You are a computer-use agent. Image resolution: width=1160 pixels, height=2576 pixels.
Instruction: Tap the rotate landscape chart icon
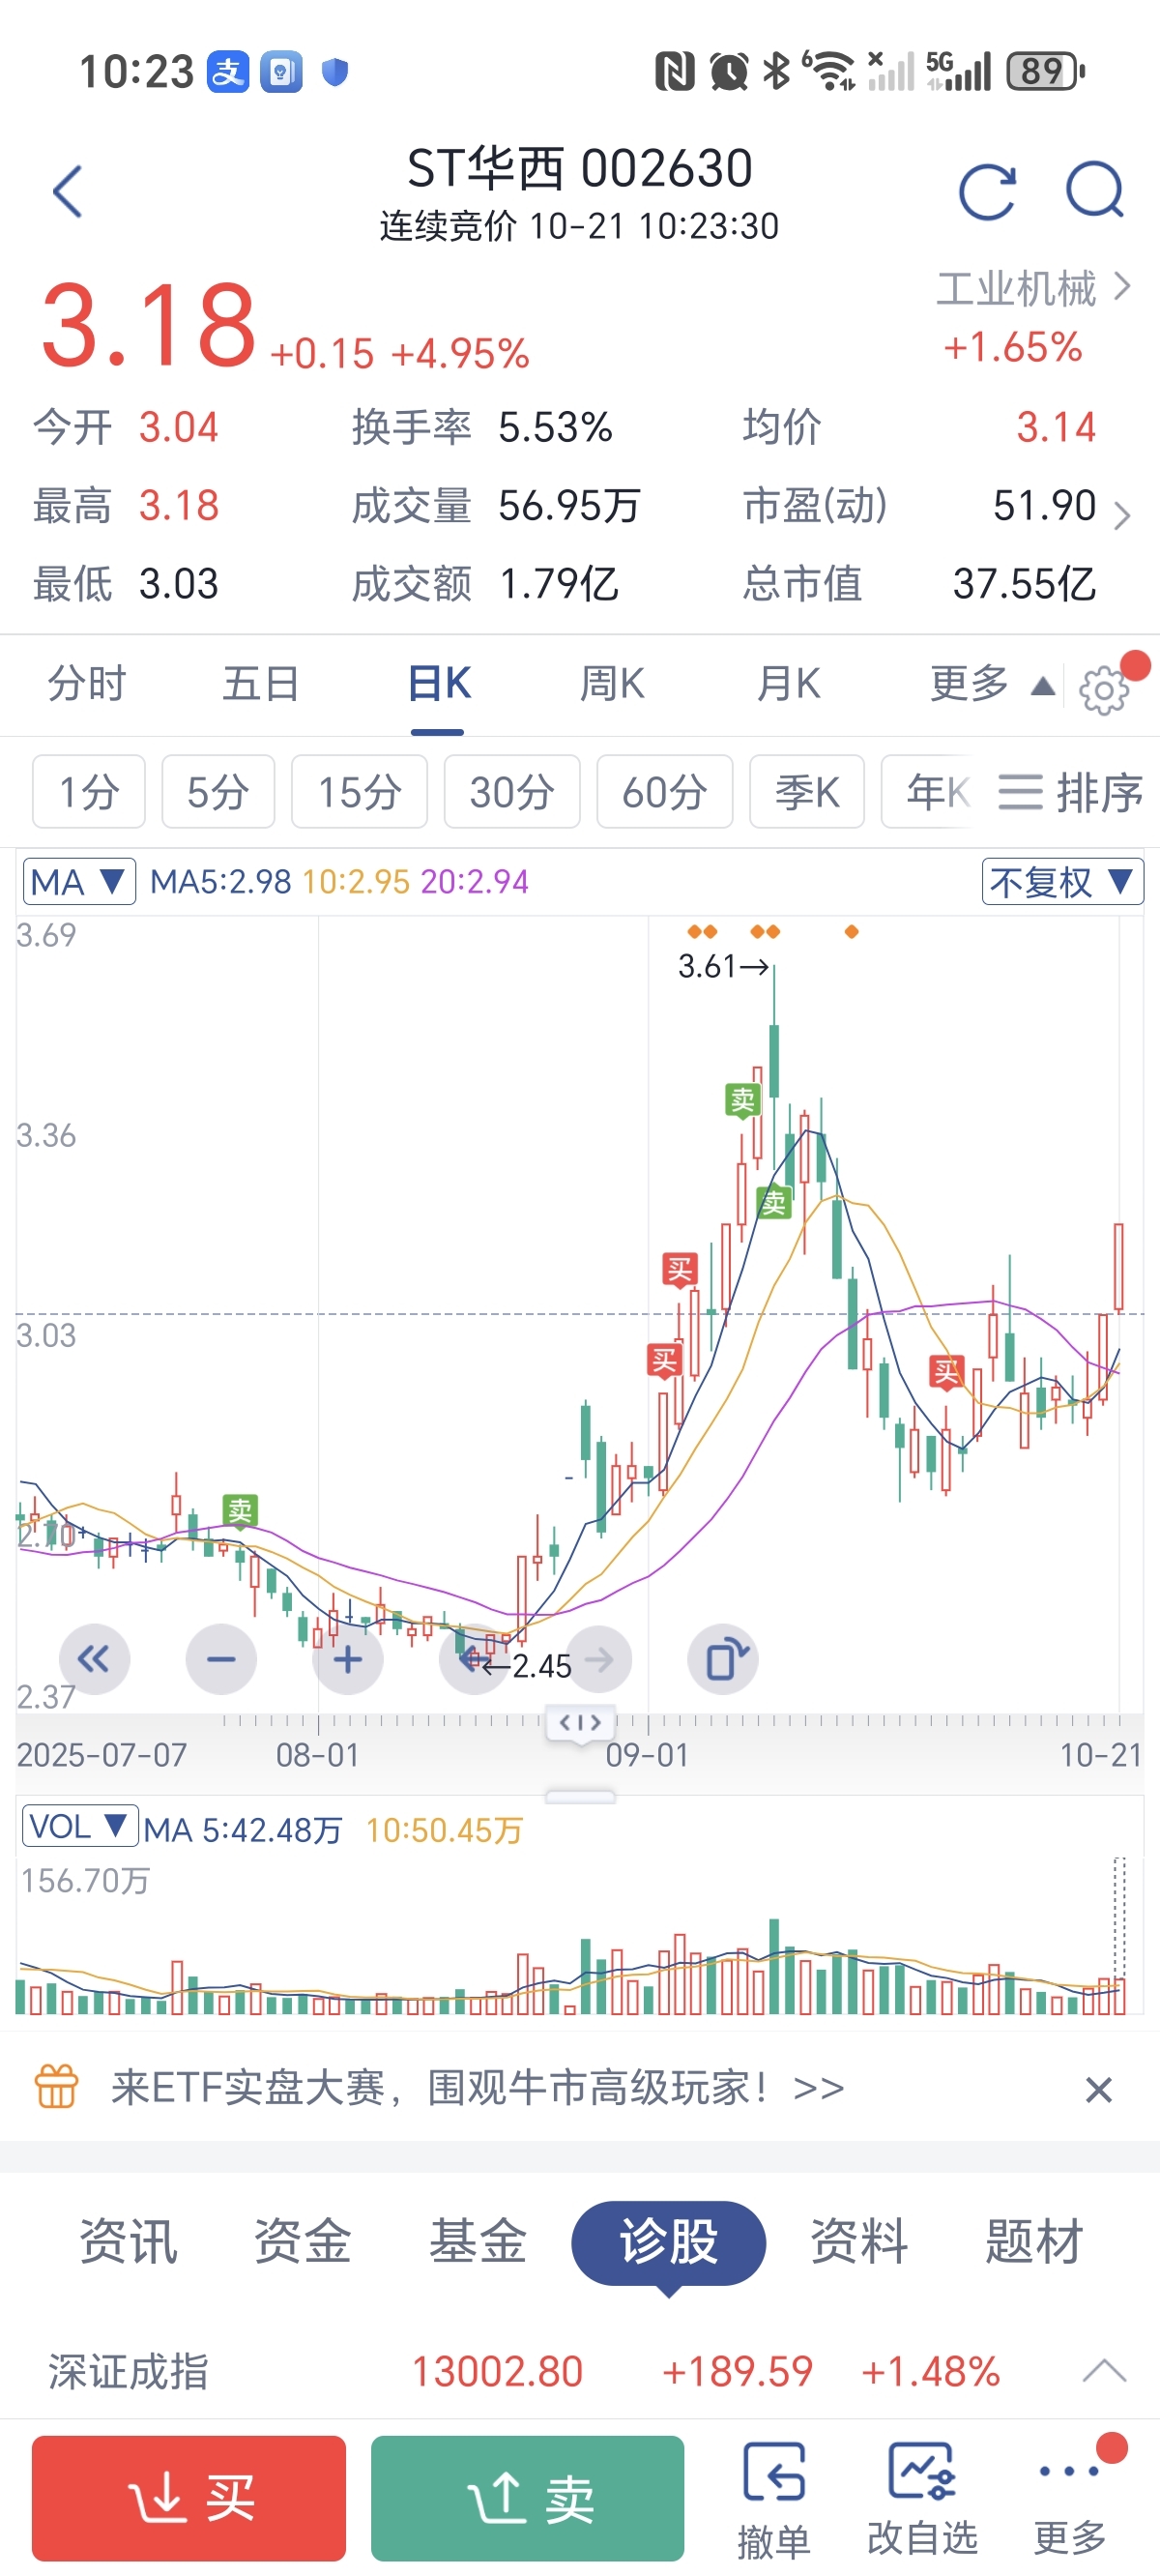723,1660
